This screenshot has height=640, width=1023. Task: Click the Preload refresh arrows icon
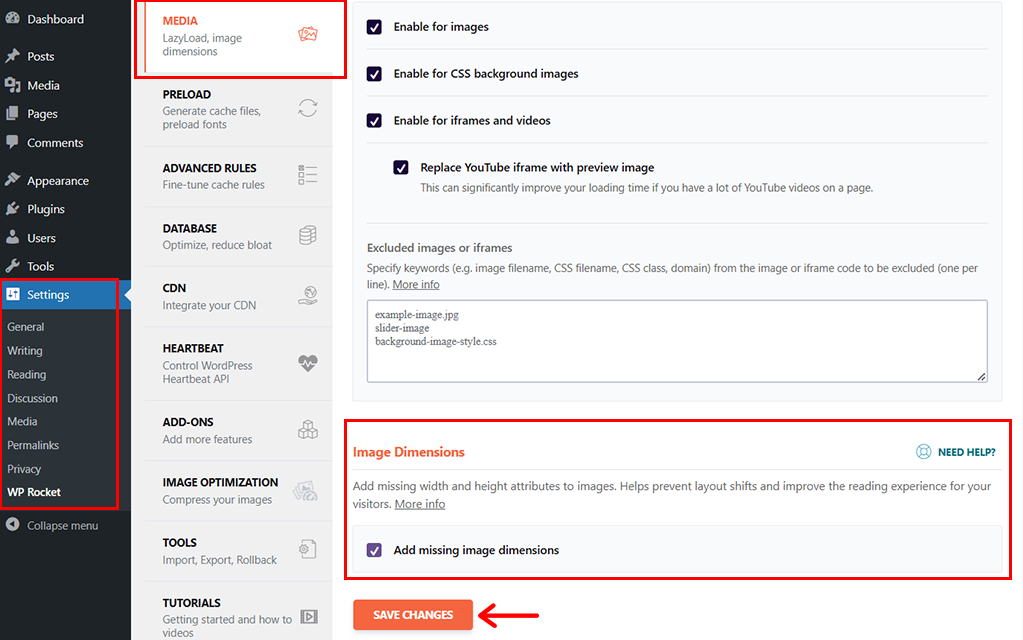[308, 108]
